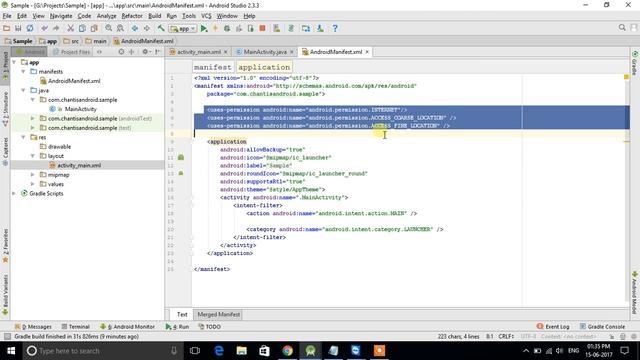Click the Apply Changes lightning icon

tap(216, 28)
